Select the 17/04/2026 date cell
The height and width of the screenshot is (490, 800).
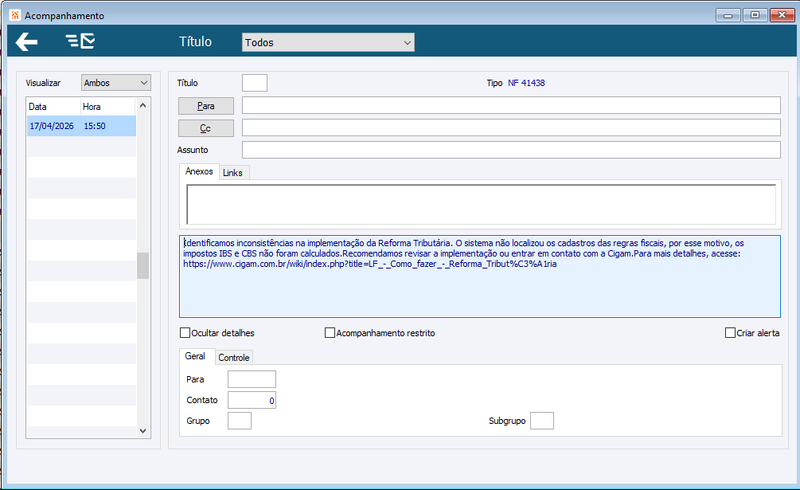click(x=52, y=126)
